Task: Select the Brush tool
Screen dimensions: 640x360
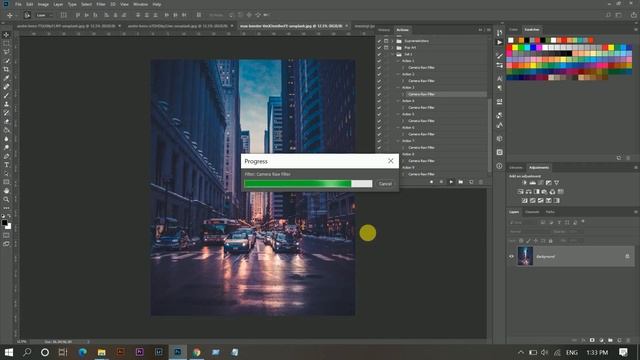Action: [x=6, y=96]
